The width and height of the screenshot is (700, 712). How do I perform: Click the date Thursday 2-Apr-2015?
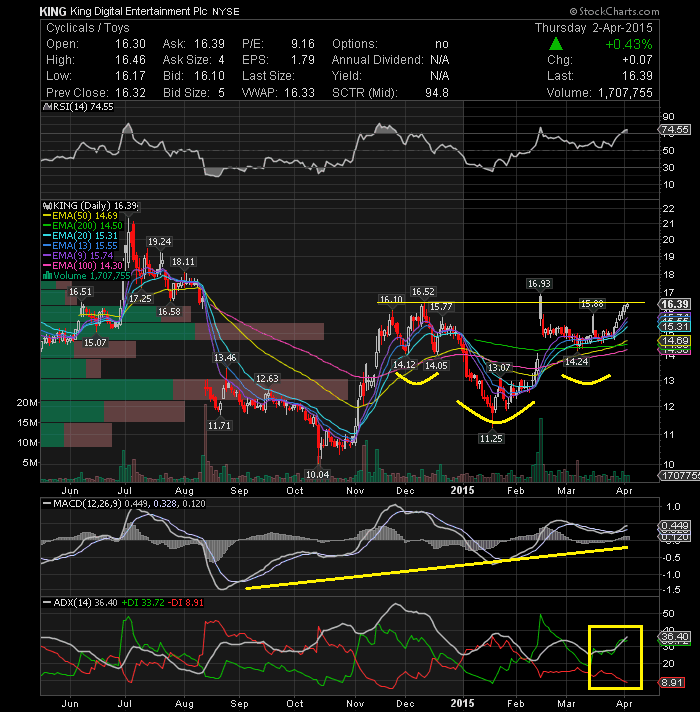pyautogui.click(x=593, y=28)
